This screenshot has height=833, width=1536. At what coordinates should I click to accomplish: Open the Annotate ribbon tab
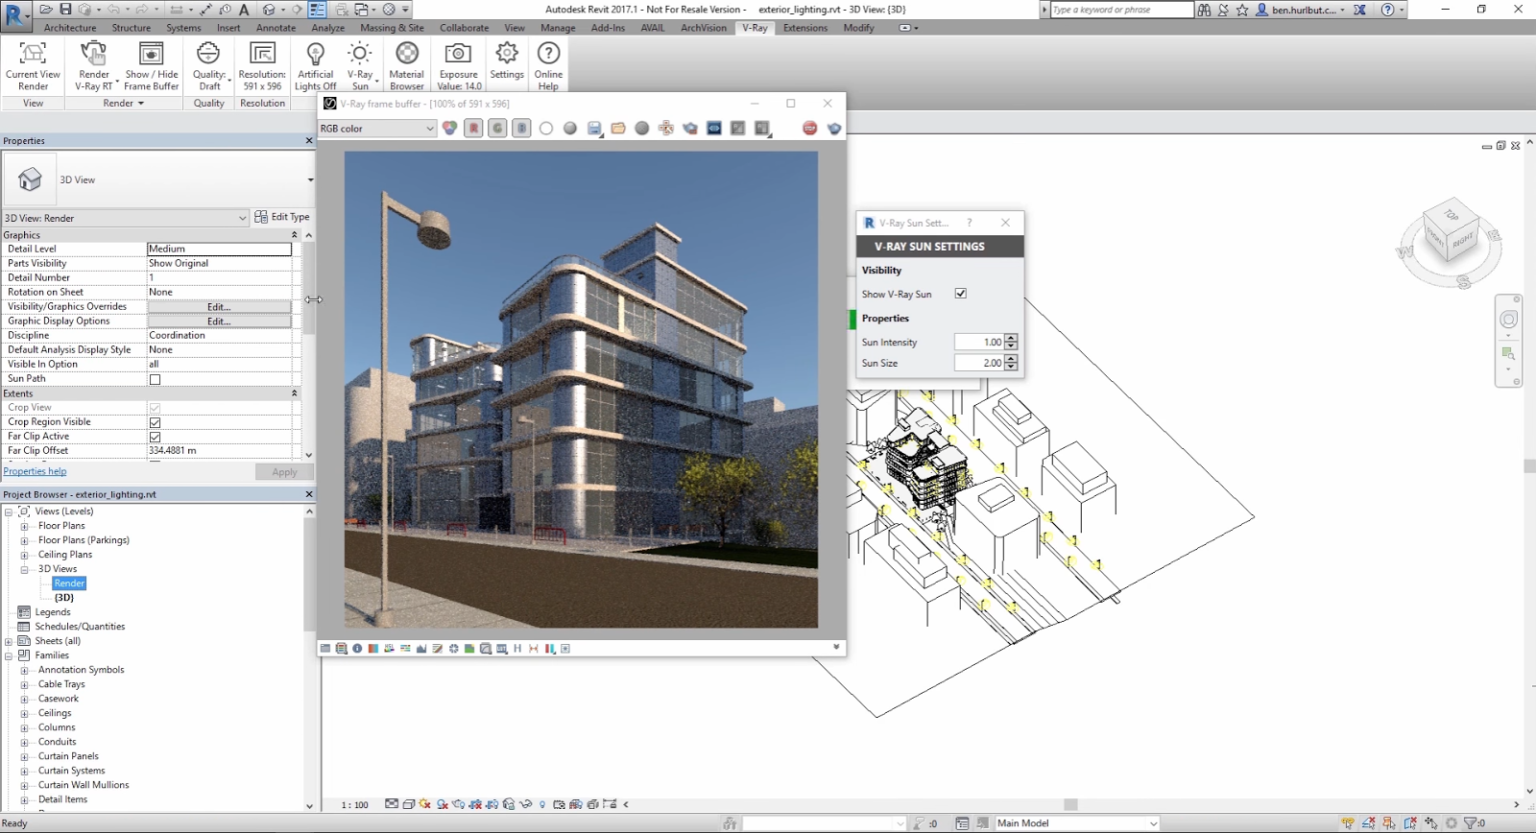(276, 28)
